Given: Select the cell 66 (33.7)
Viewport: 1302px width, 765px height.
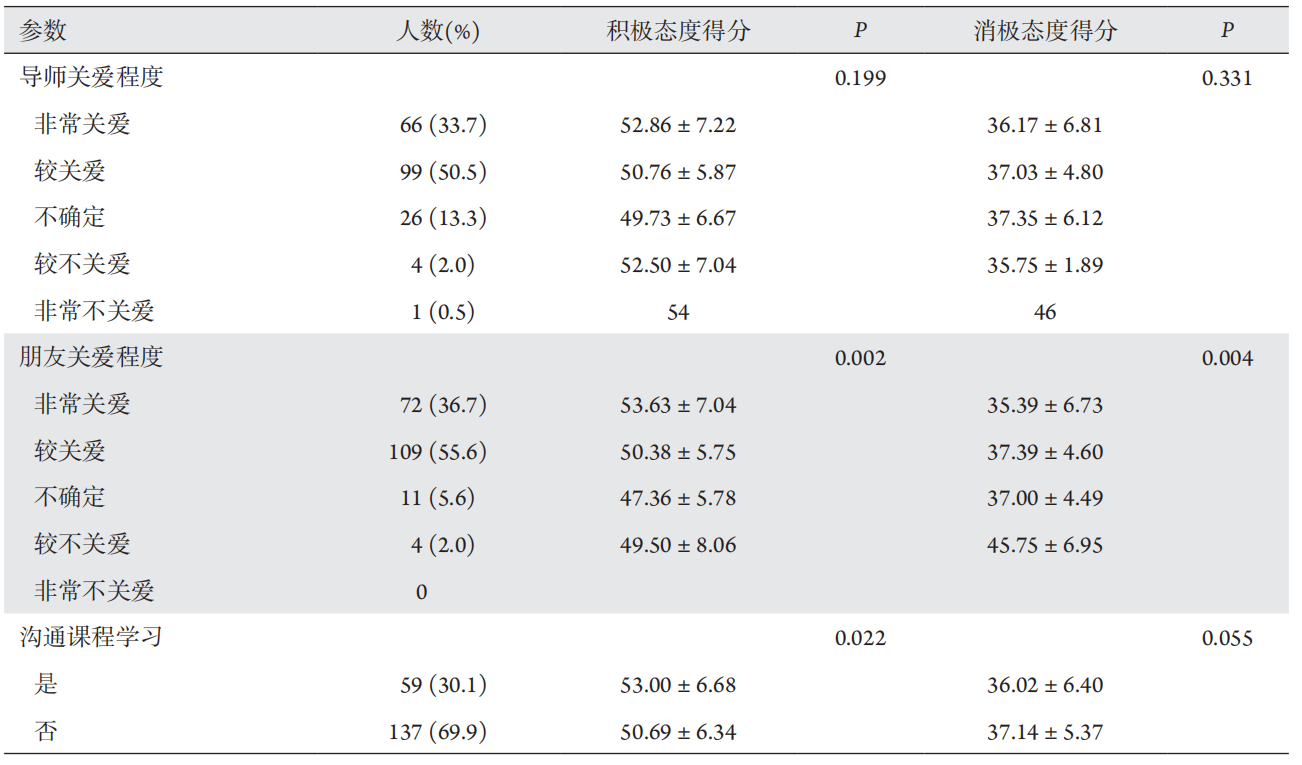Looking at the screenshot, I should pyautogui.click(x=443, y=125).
